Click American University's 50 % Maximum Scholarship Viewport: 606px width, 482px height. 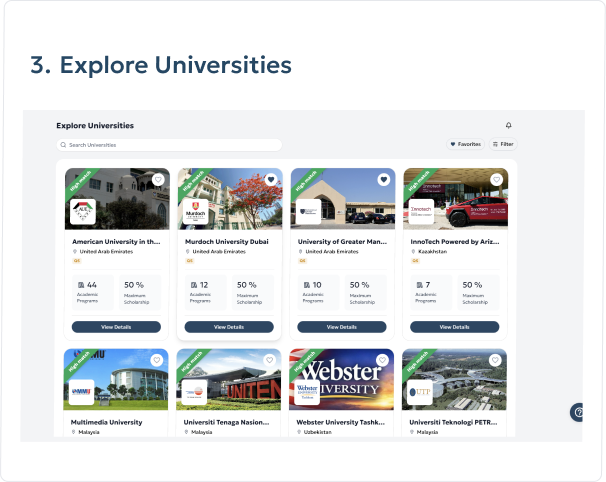(x=140, y=293)
